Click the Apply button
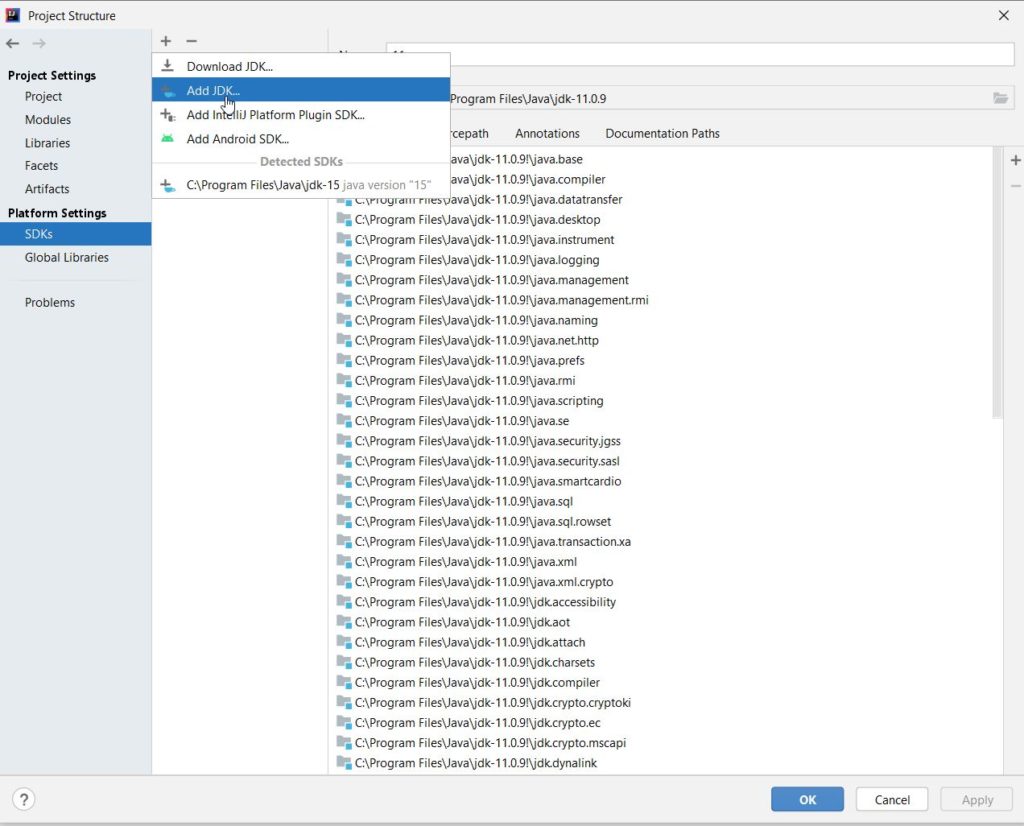Image resolution: width=1024 pixels, height=826 pixels. pyautogui.click(x=976, y=799)
